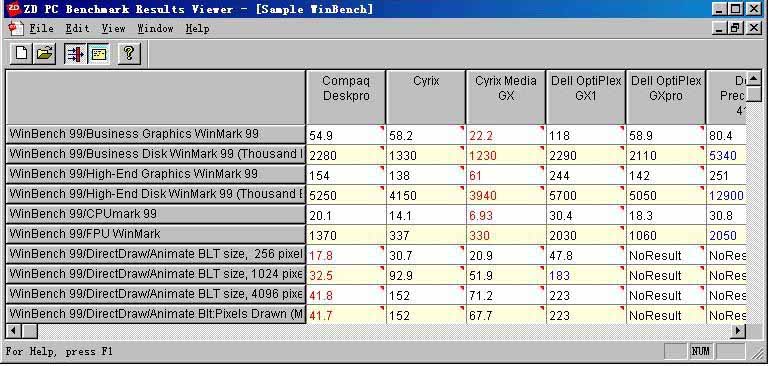
Task: Click the New document toolbar icon
Action: pyautogui.click(x=22, y=53)
